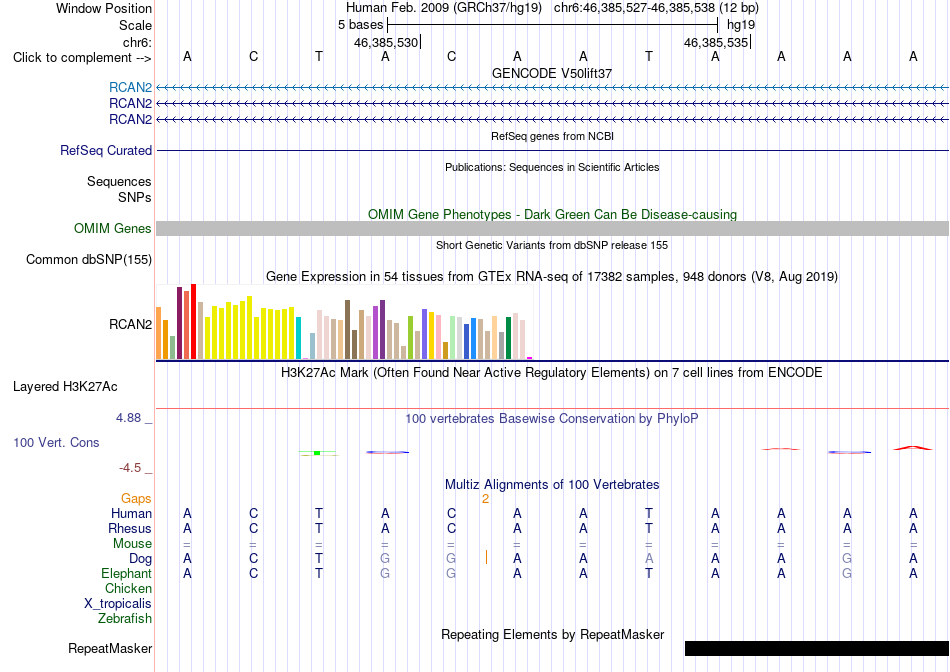Select the Mouse alignment row label
Screen dimensions: 950x672
pyautogui.click(x=132, y=544)
